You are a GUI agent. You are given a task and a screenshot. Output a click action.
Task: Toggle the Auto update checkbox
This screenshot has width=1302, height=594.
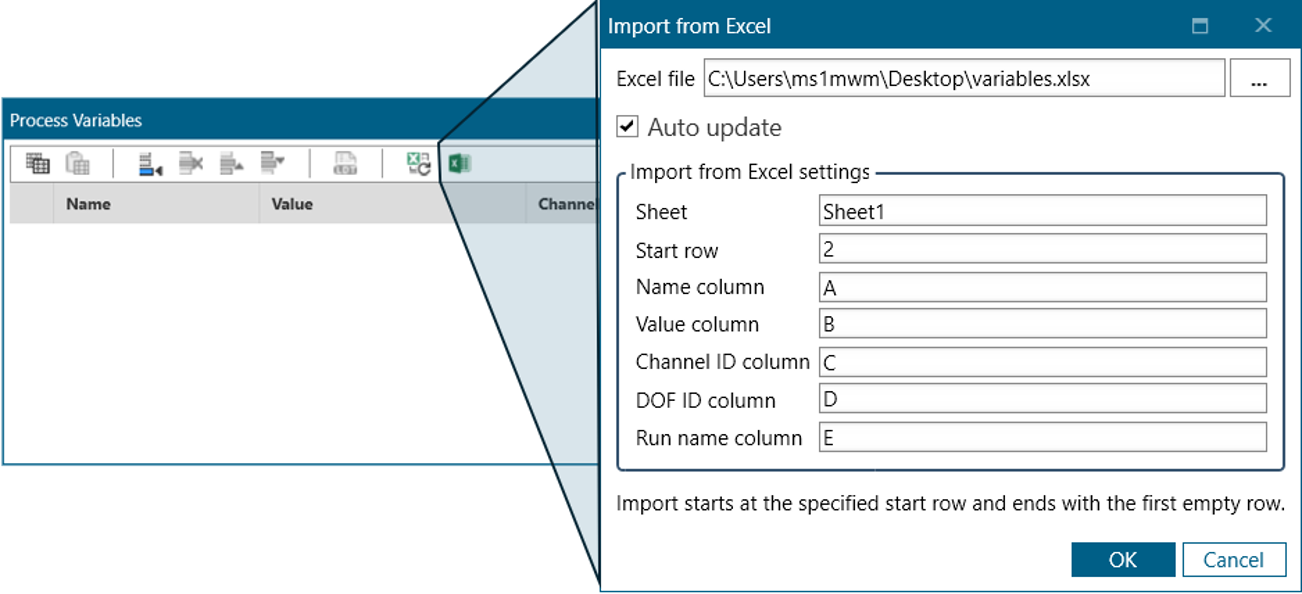(627, 127)
